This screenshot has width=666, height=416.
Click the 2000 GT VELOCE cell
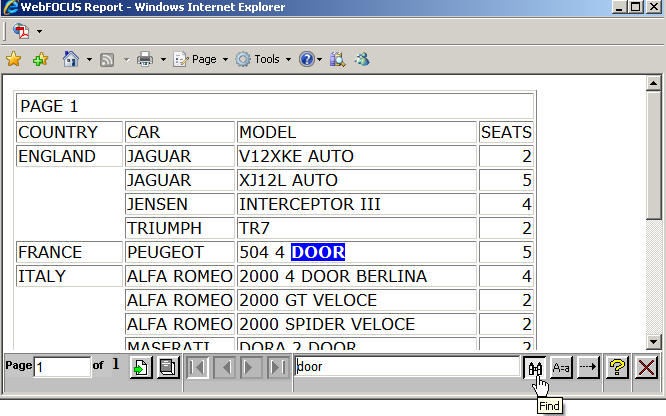pyautogui.click(x=357, y=300)
